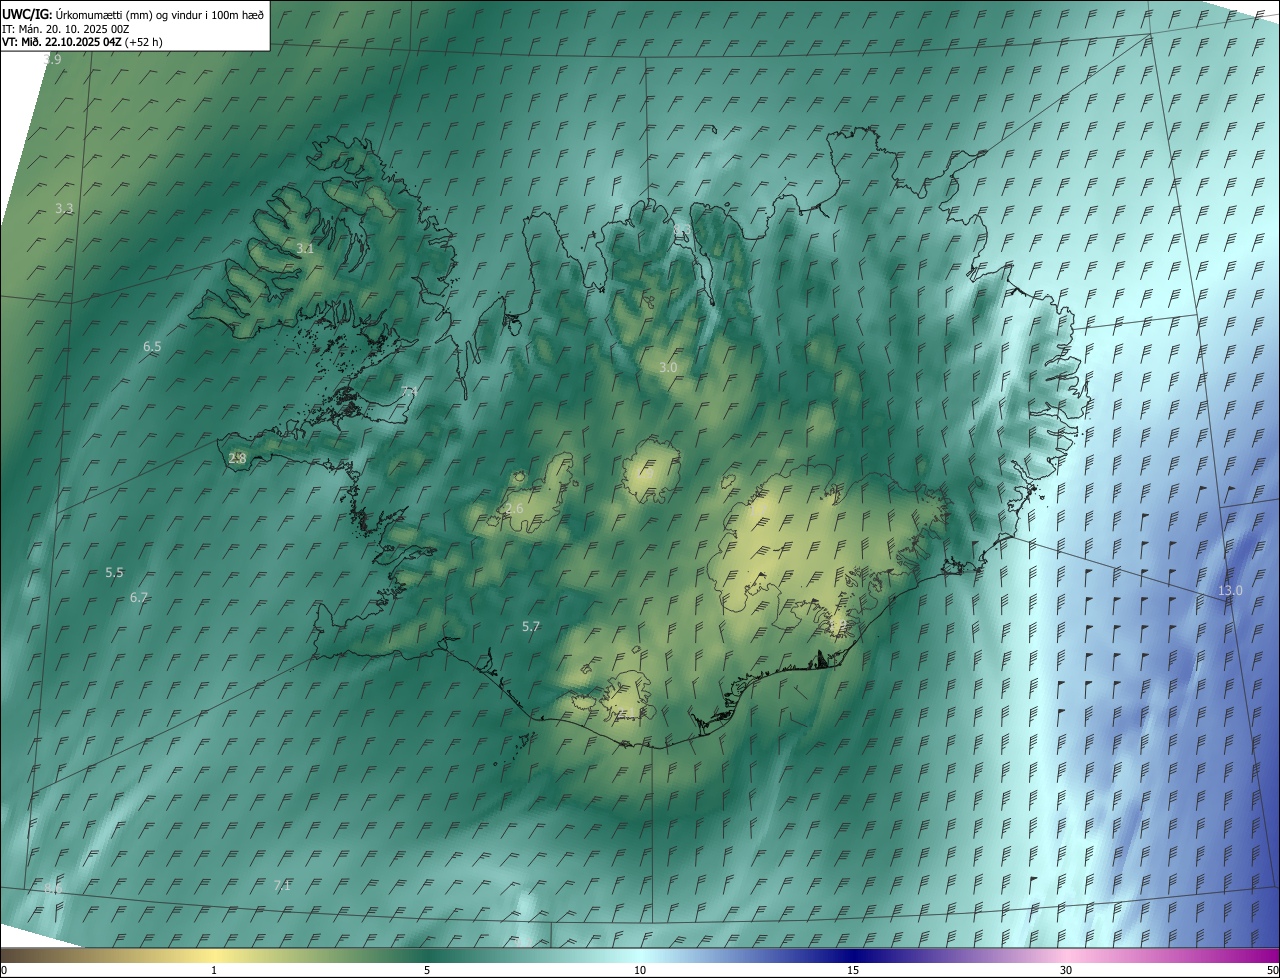Click the colorbar tick label 15

click(x=853, y=971)
